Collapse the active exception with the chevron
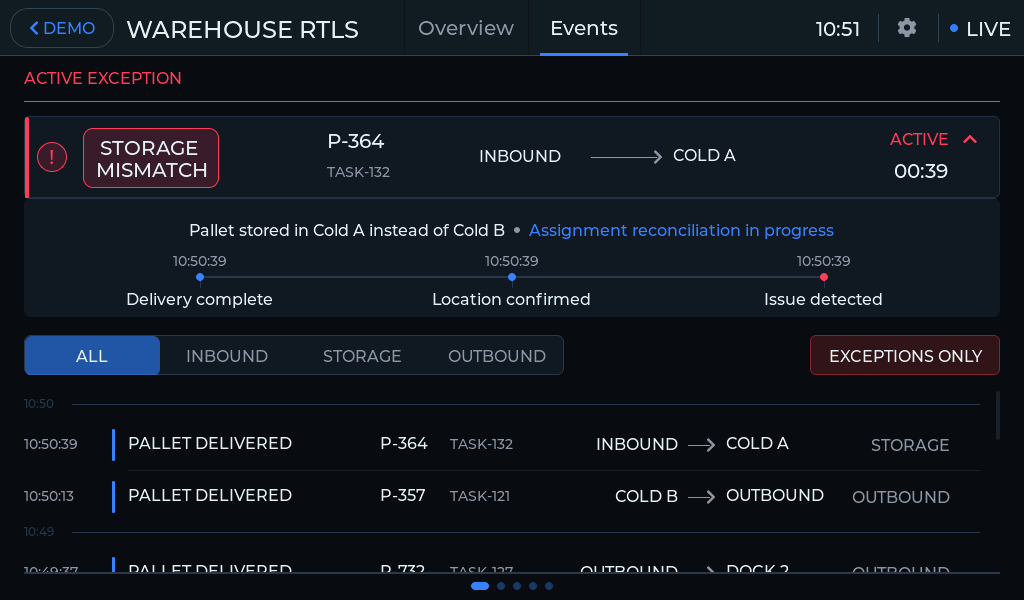 [970, 139]
